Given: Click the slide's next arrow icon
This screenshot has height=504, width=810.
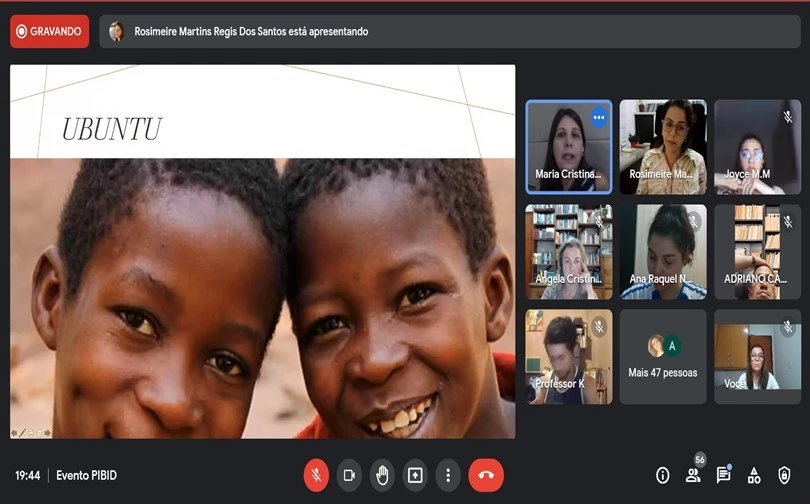Looking at the screenshot, I should (48, 433).
